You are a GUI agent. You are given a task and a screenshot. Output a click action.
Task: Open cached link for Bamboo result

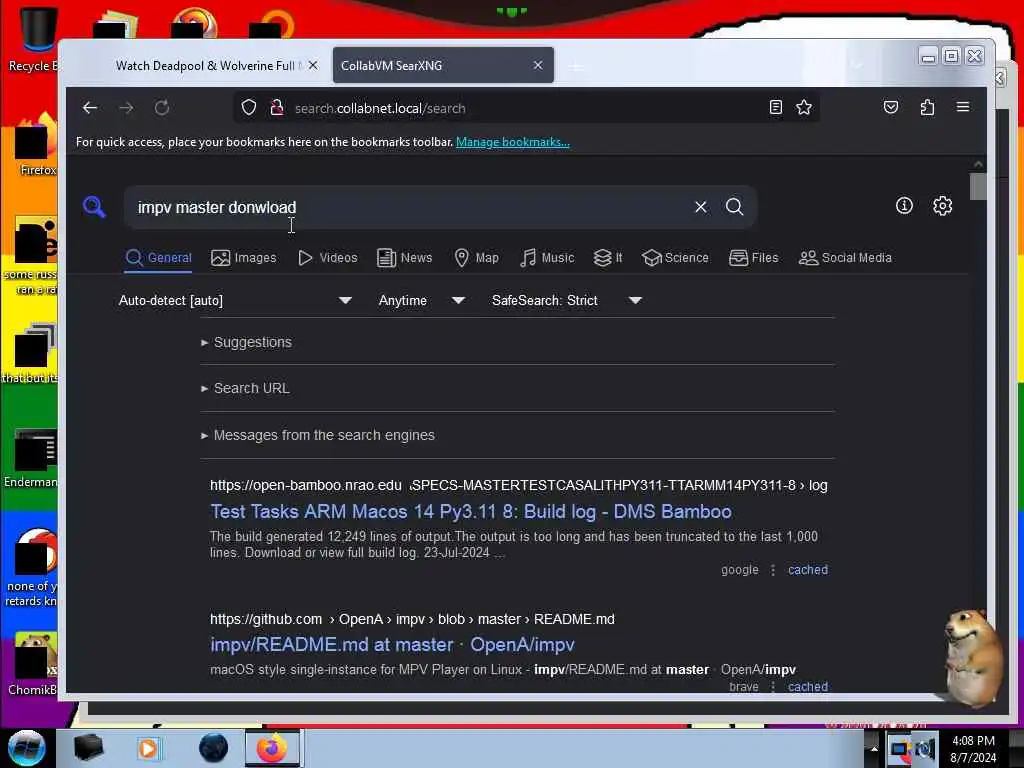[x=808, y=570]
